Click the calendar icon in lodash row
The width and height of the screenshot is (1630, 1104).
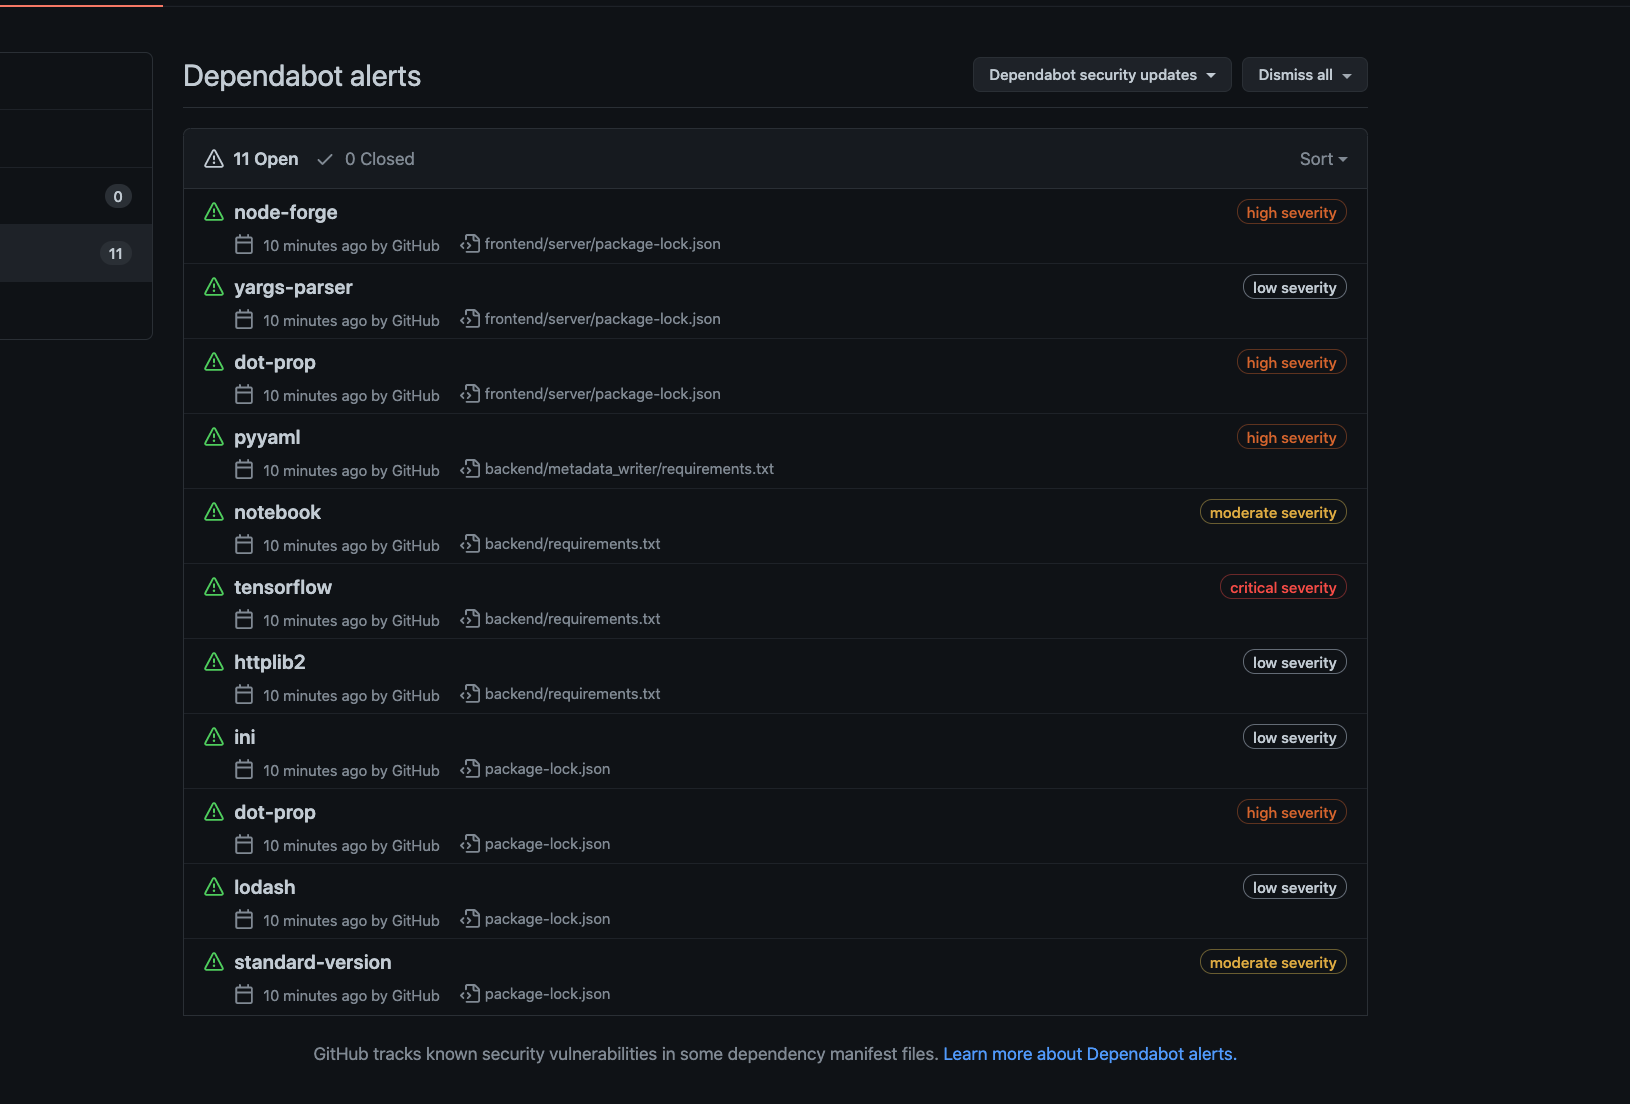click(244, 919)
